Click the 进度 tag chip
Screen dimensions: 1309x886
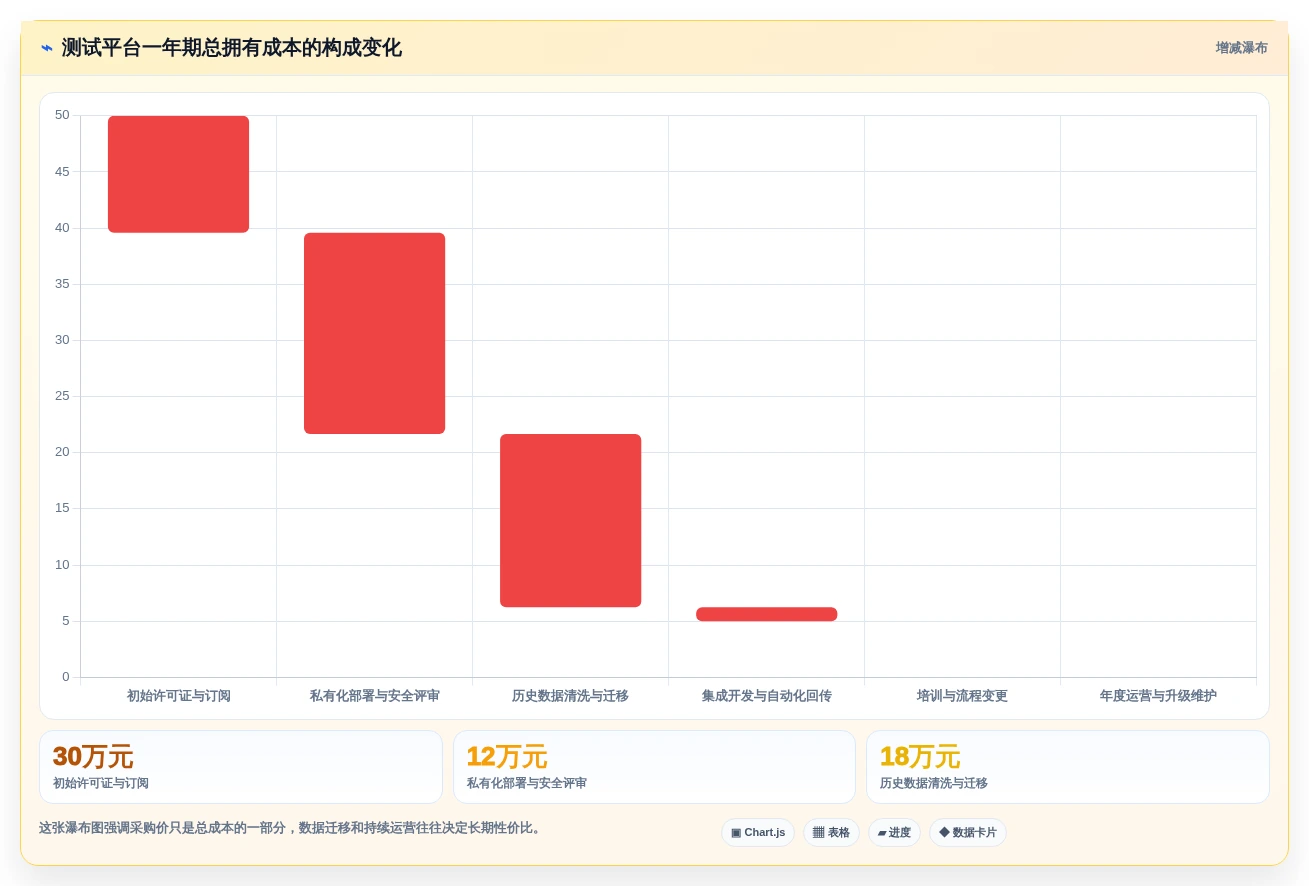point(894,832)
